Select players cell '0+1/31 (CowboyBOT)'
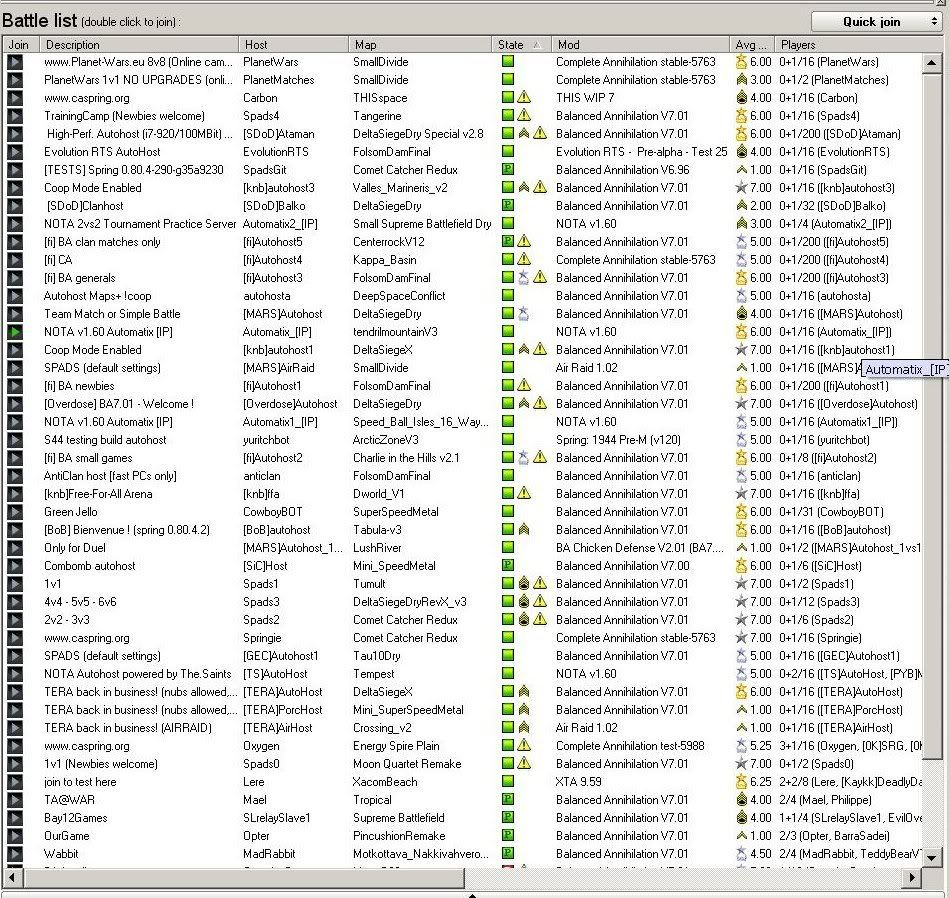949x898 pixels. (831, 512)
